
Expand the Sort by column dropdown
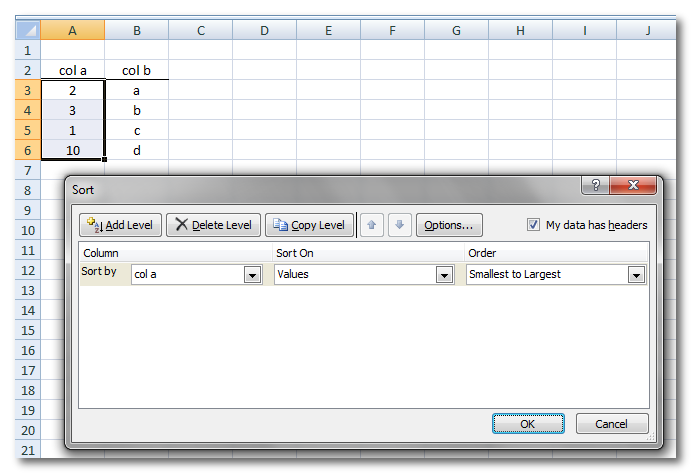tap(253, 275)
